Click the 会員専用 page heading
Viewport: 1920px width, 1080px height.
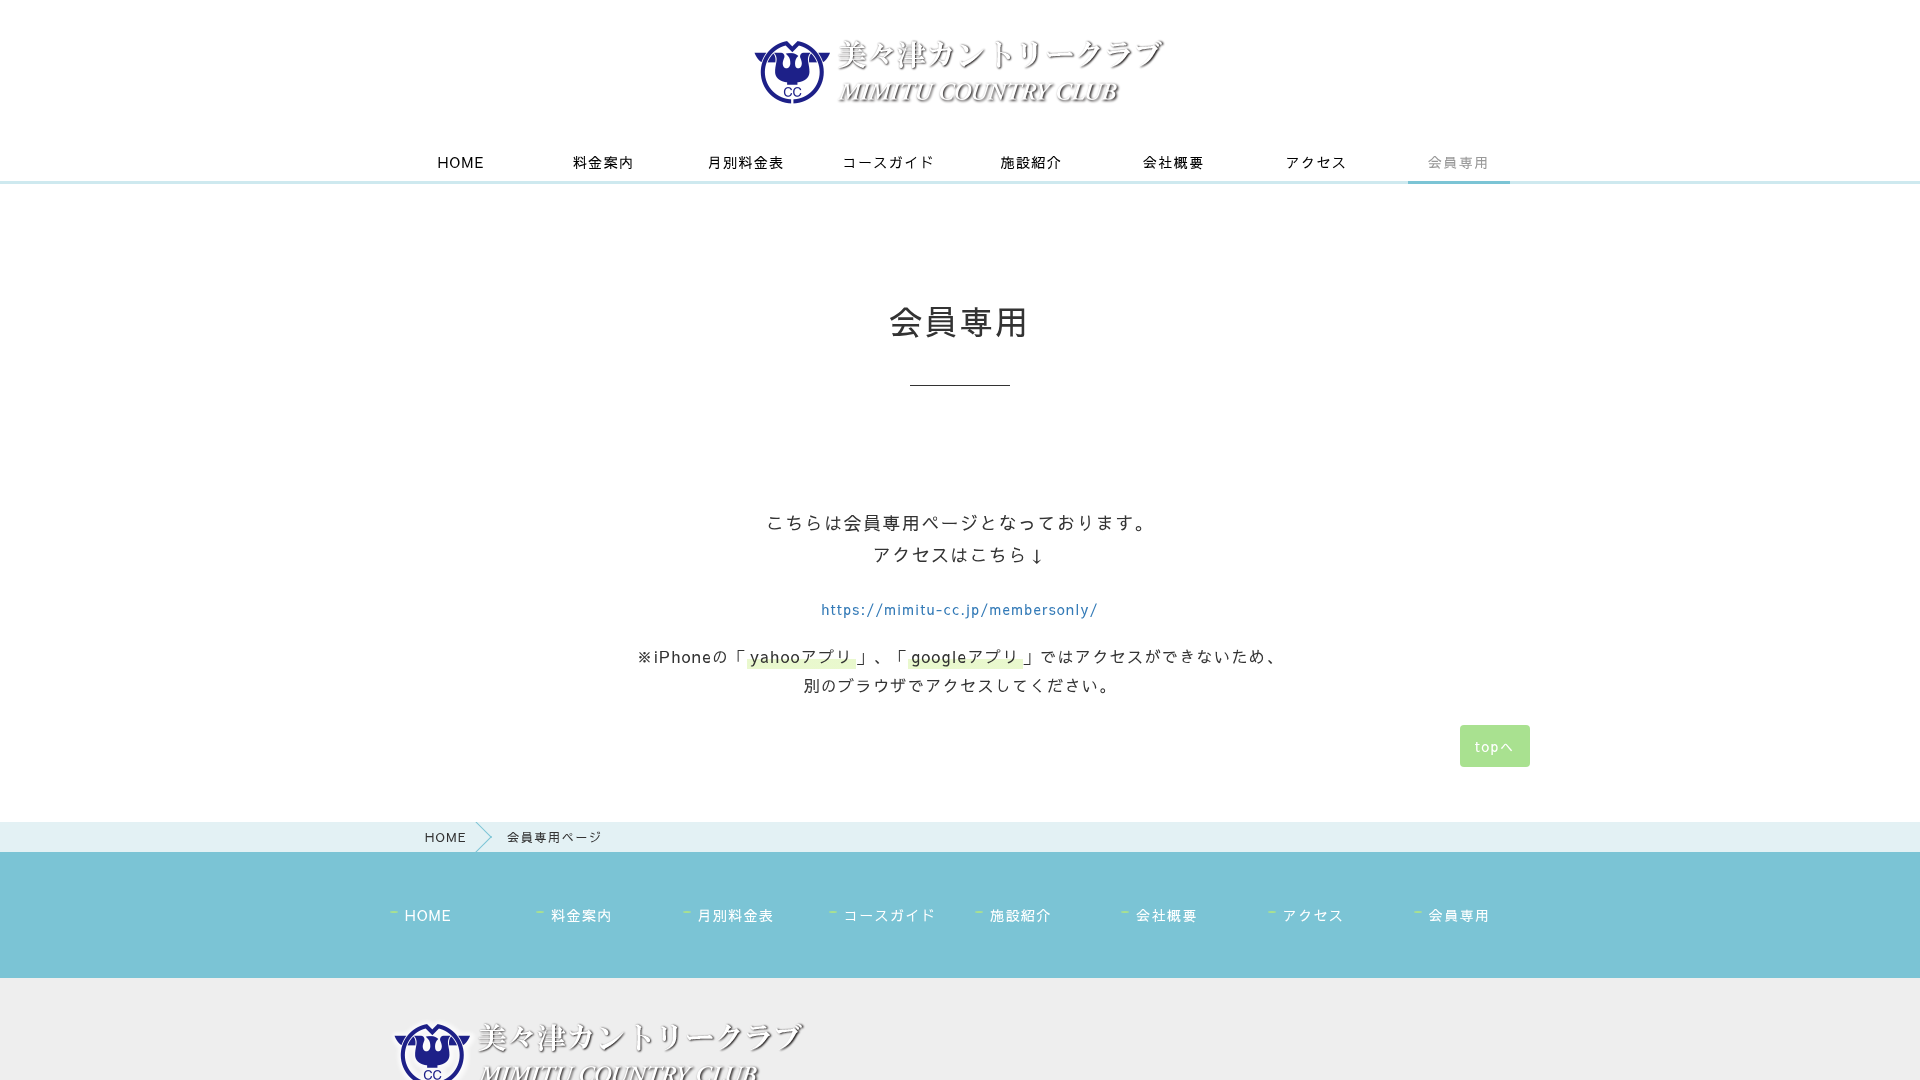click(959, 323)
